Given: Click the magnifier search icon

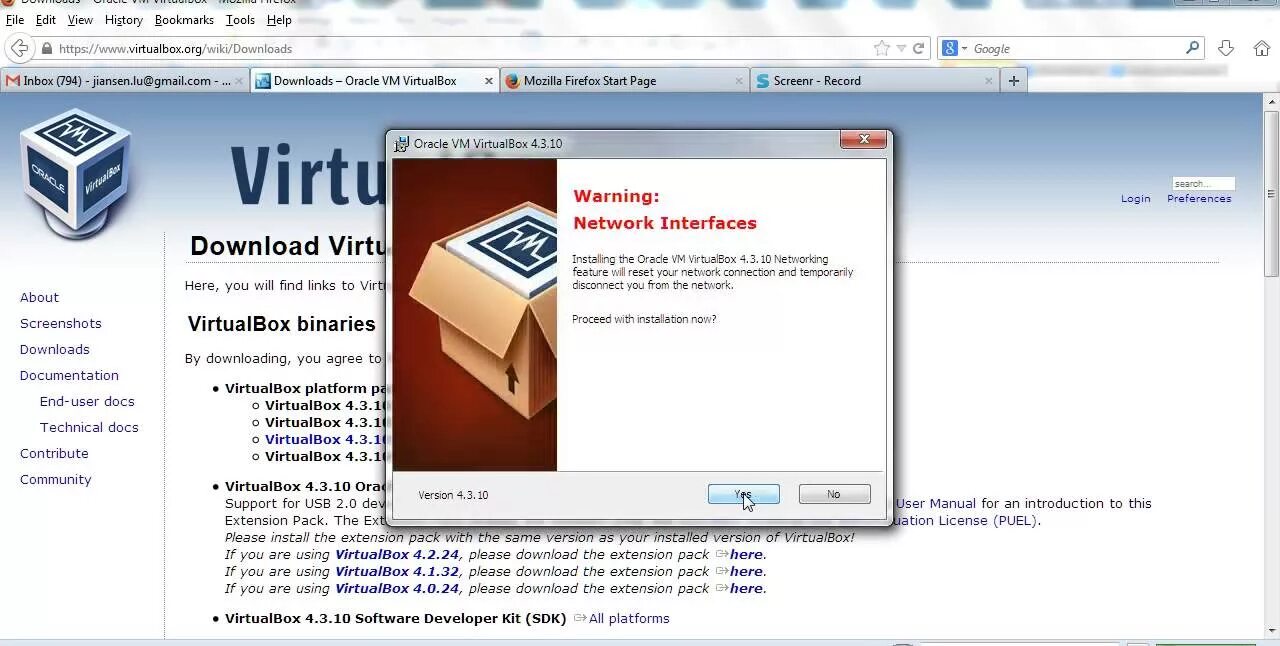Looking at the screenshot, I should point(1192,47).
